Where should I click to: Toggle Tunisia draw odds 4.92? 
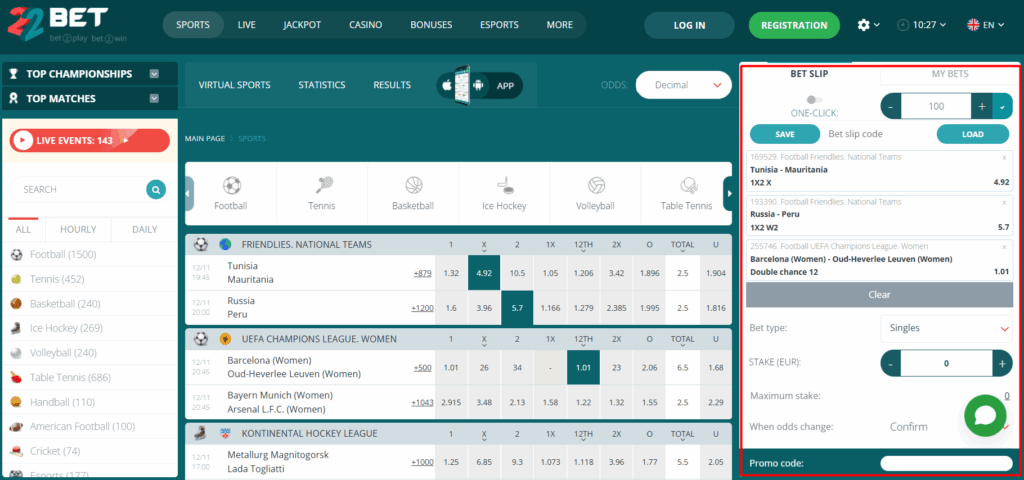tap(484, 273)
